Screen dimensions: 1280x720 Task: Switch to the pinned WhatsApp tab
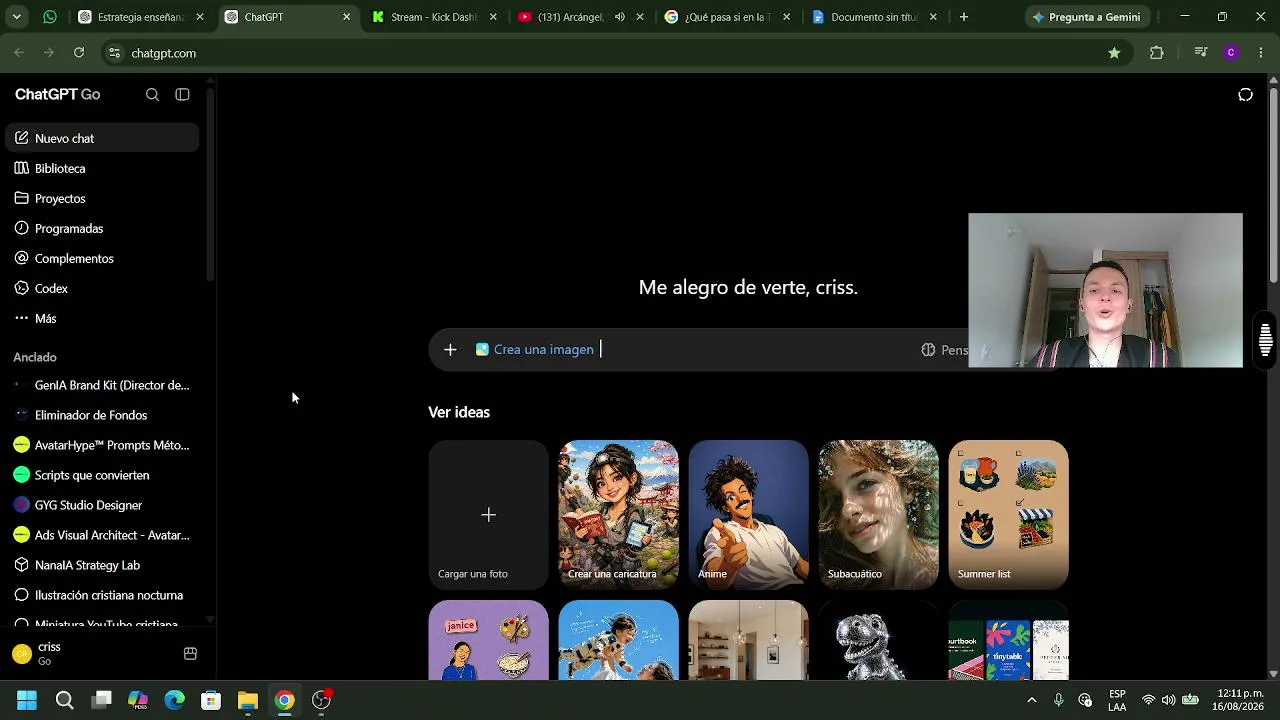click(x=50, y=17)
